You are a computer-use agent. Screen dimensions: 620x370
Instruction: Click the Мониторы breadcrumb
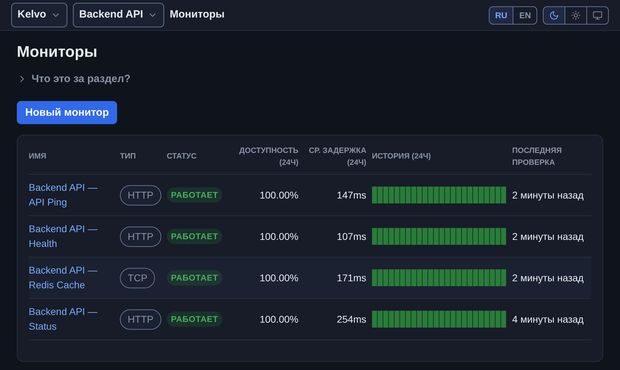pos(197,14)
